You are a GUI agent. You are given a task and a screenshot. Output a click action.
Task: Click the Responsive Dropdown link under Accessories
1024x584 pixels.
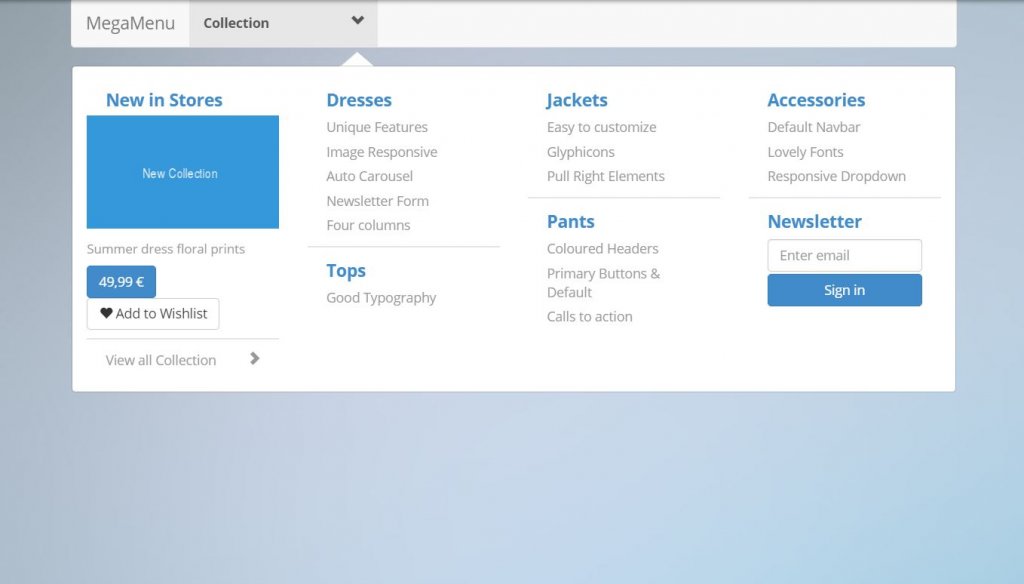(x=837, y=175)
